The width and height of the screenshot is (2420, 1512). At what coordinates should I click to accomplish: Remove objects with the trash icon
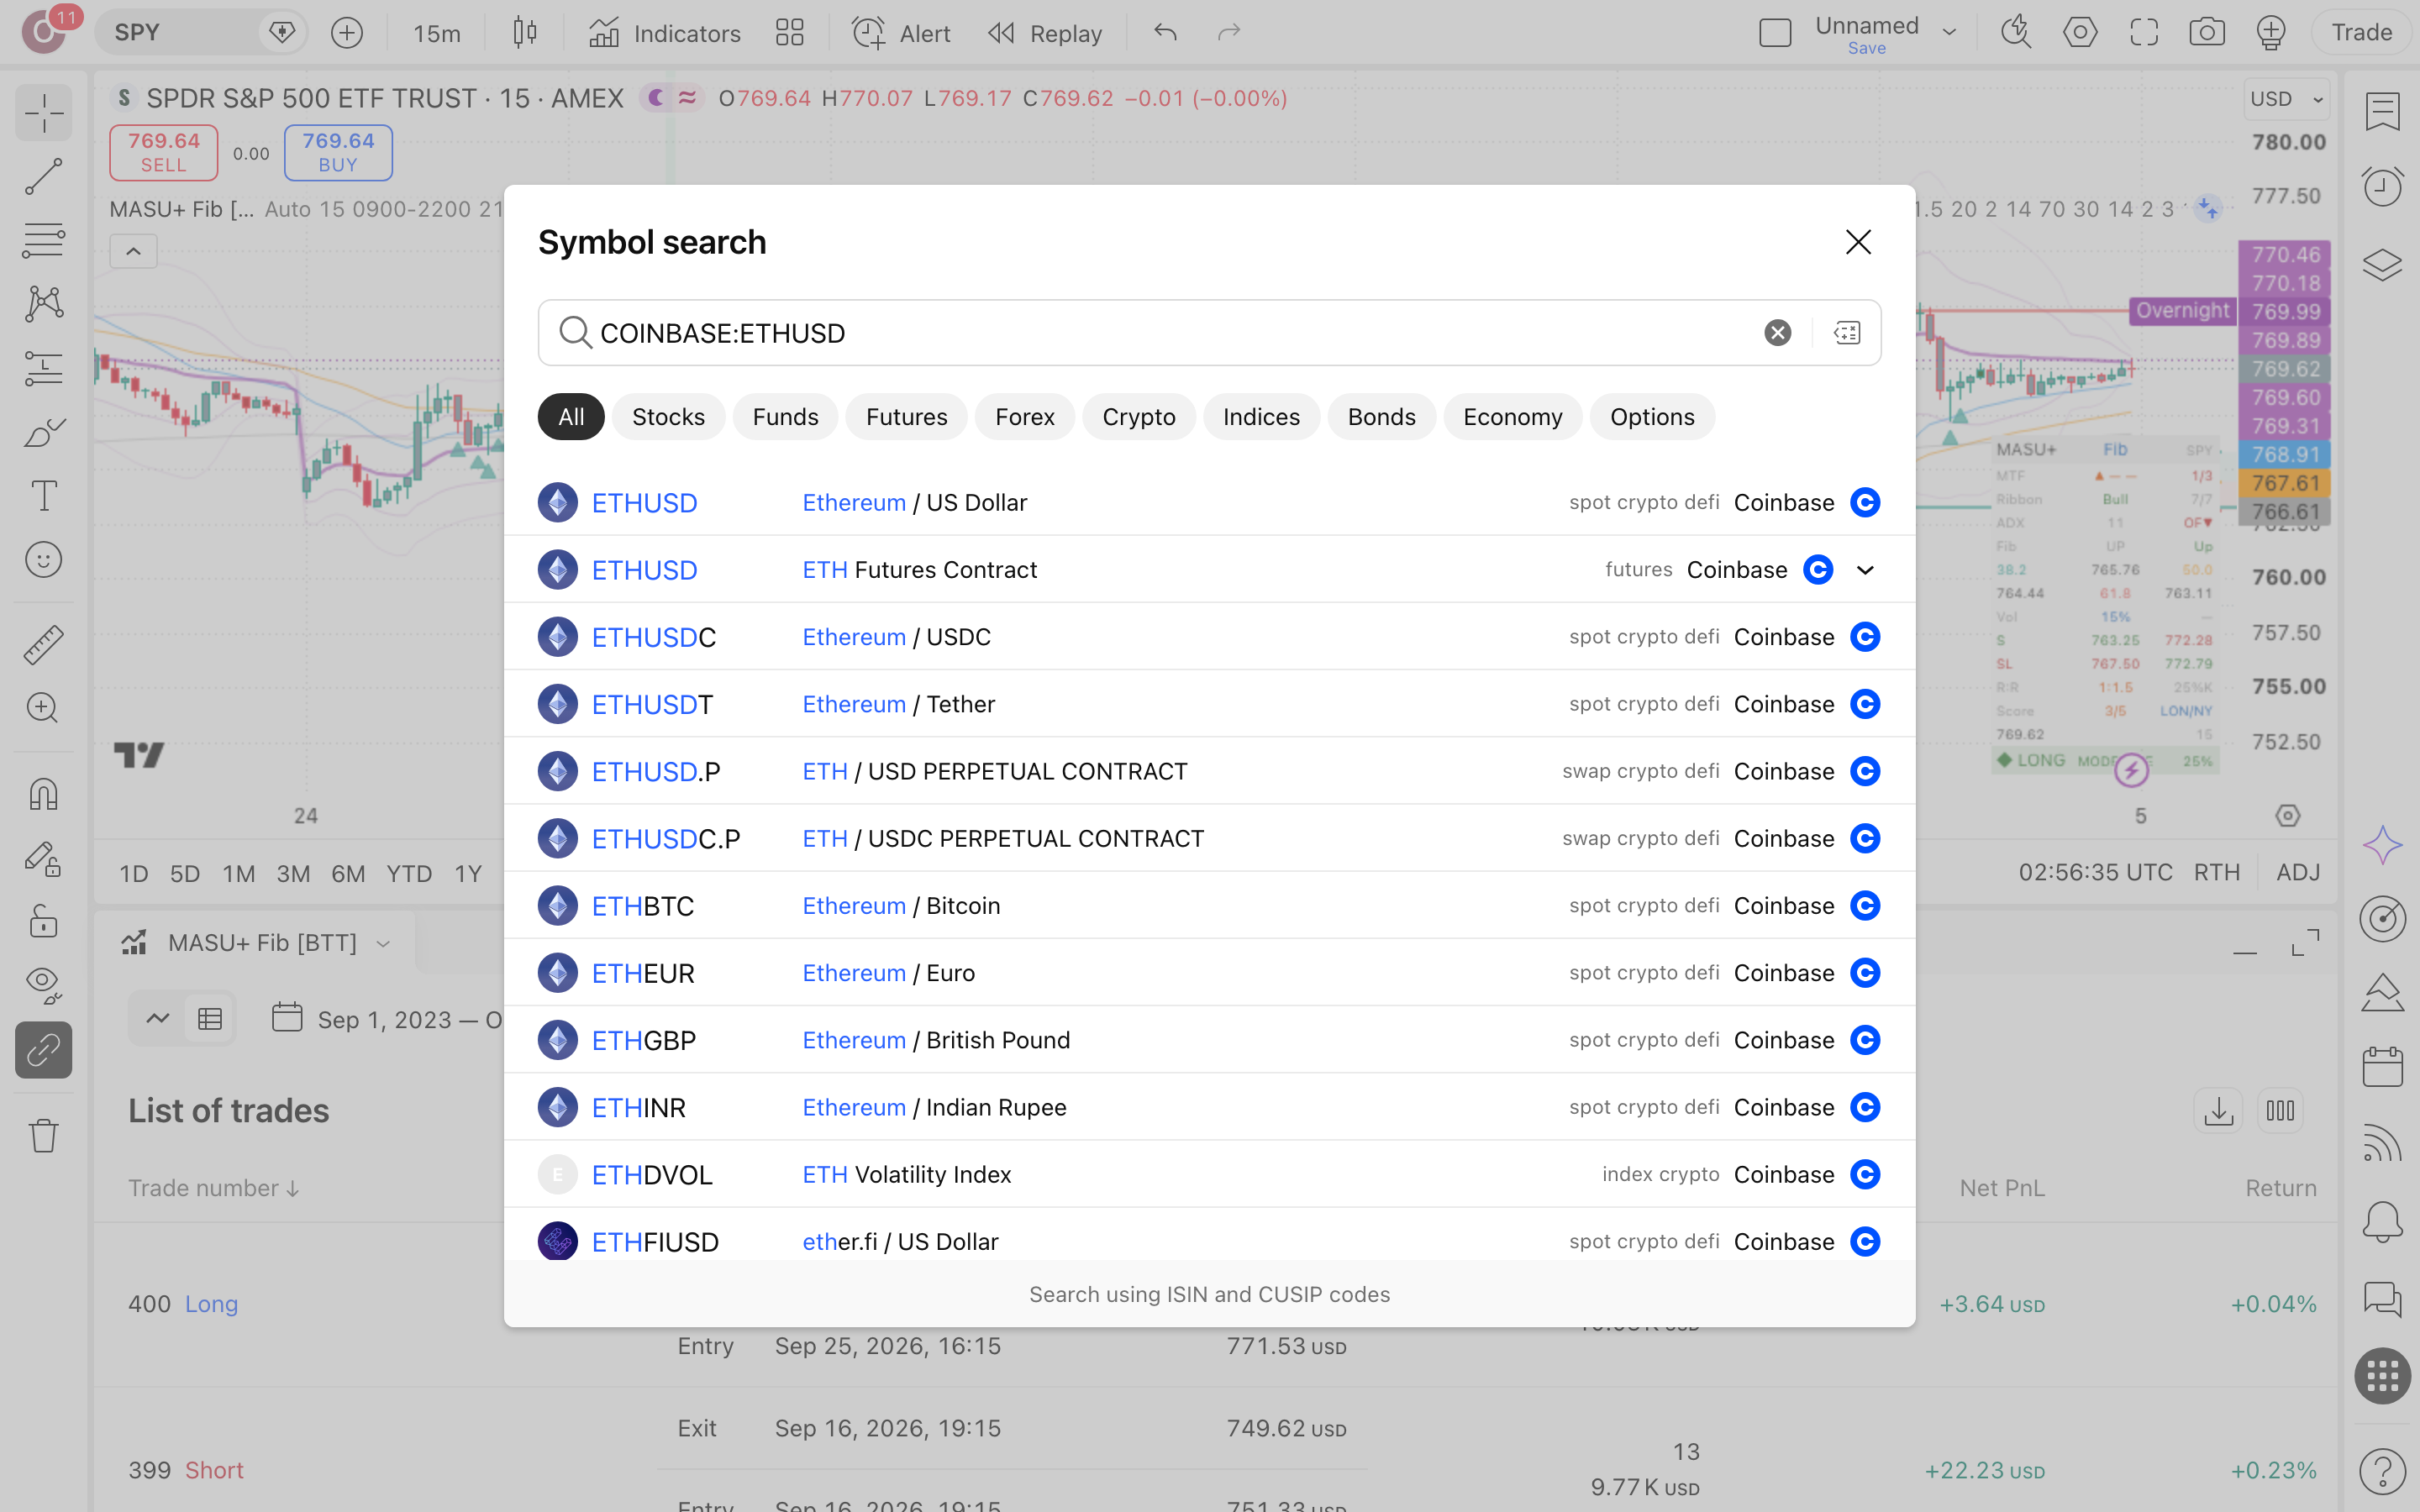click(x=43, y=1135)
